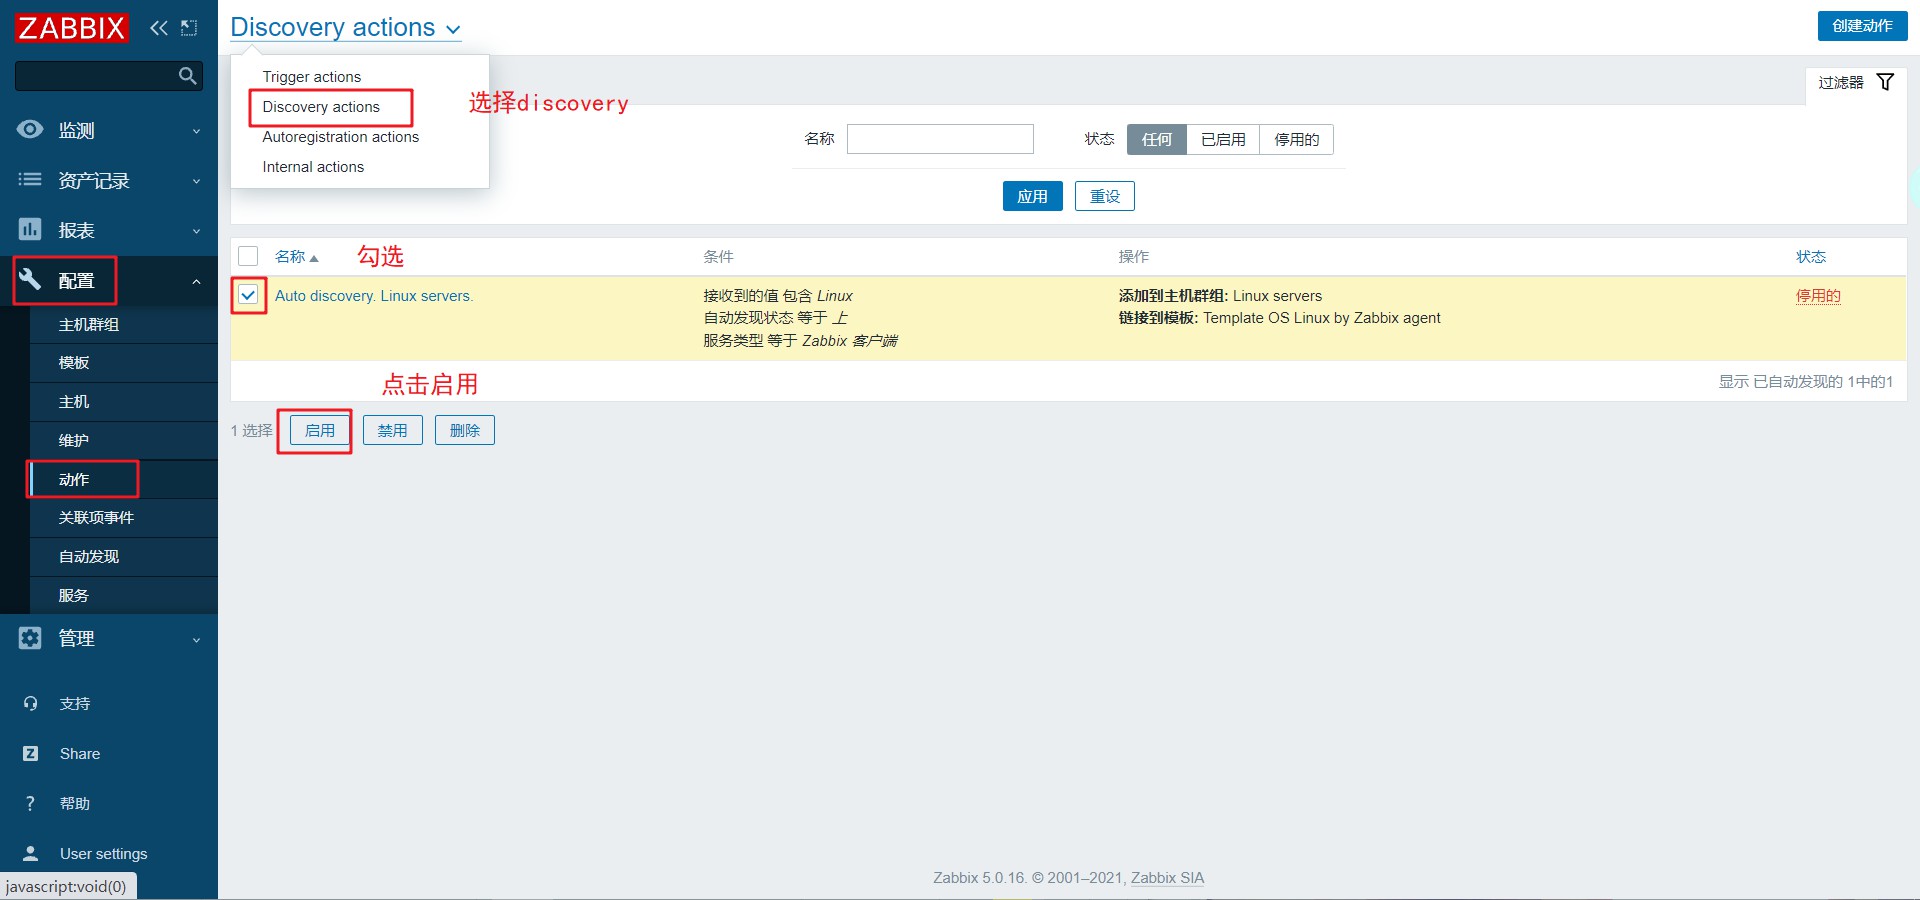Viewport: 1920px width, 900px height.
Task: Open 维护 in the sidebar
Action: point(124,441)
